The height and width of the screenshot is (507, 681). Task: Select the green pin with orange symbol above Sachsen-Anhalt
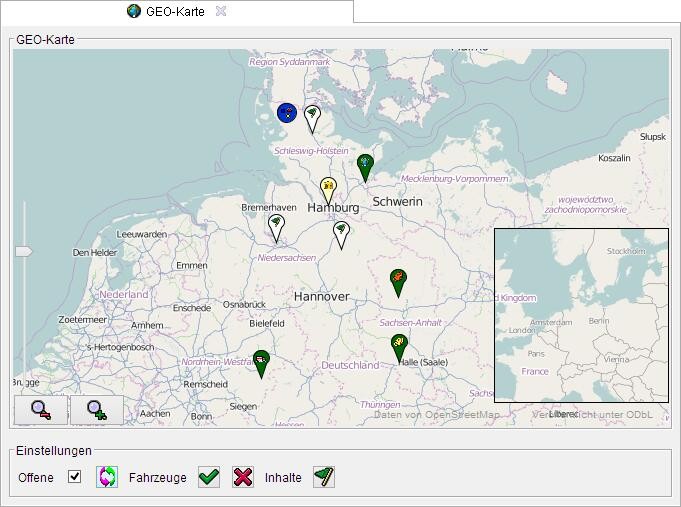point(398,283)
